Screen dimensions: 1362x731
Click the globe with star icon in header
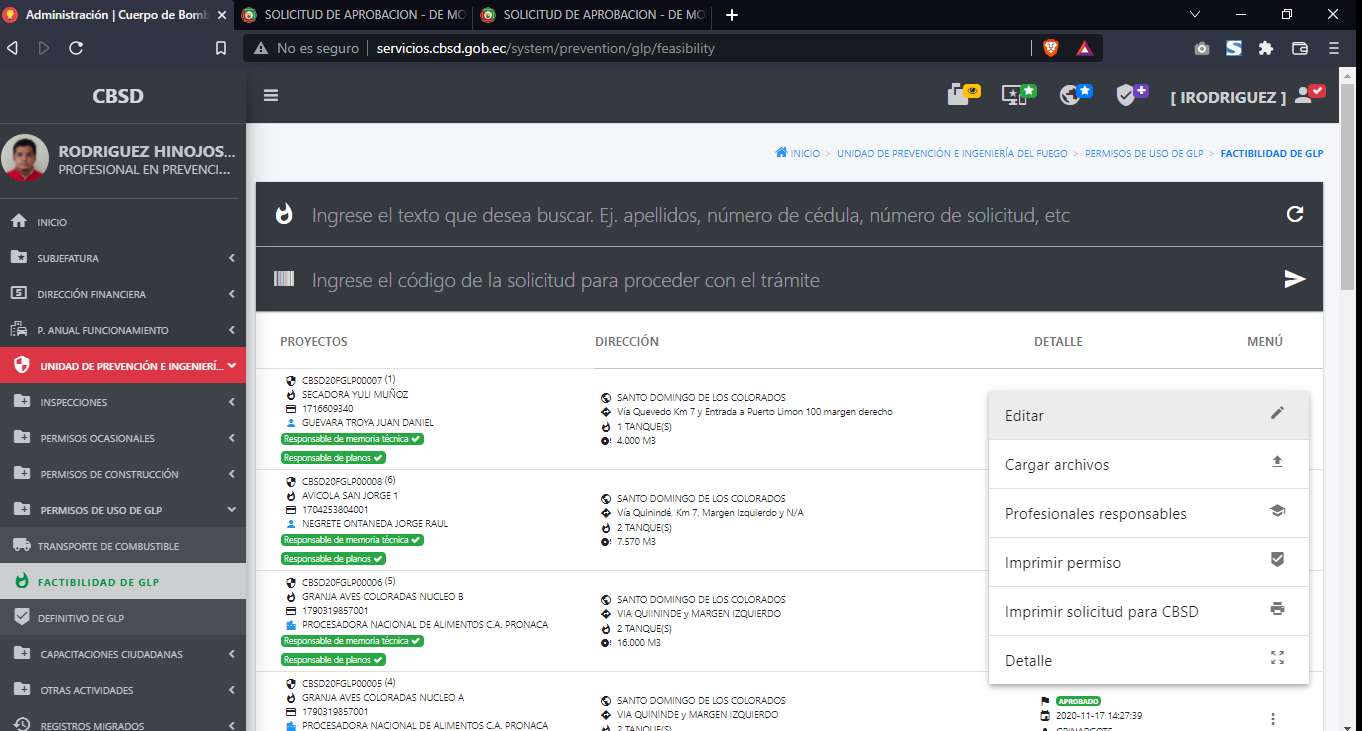click(x=1075, y=95)
